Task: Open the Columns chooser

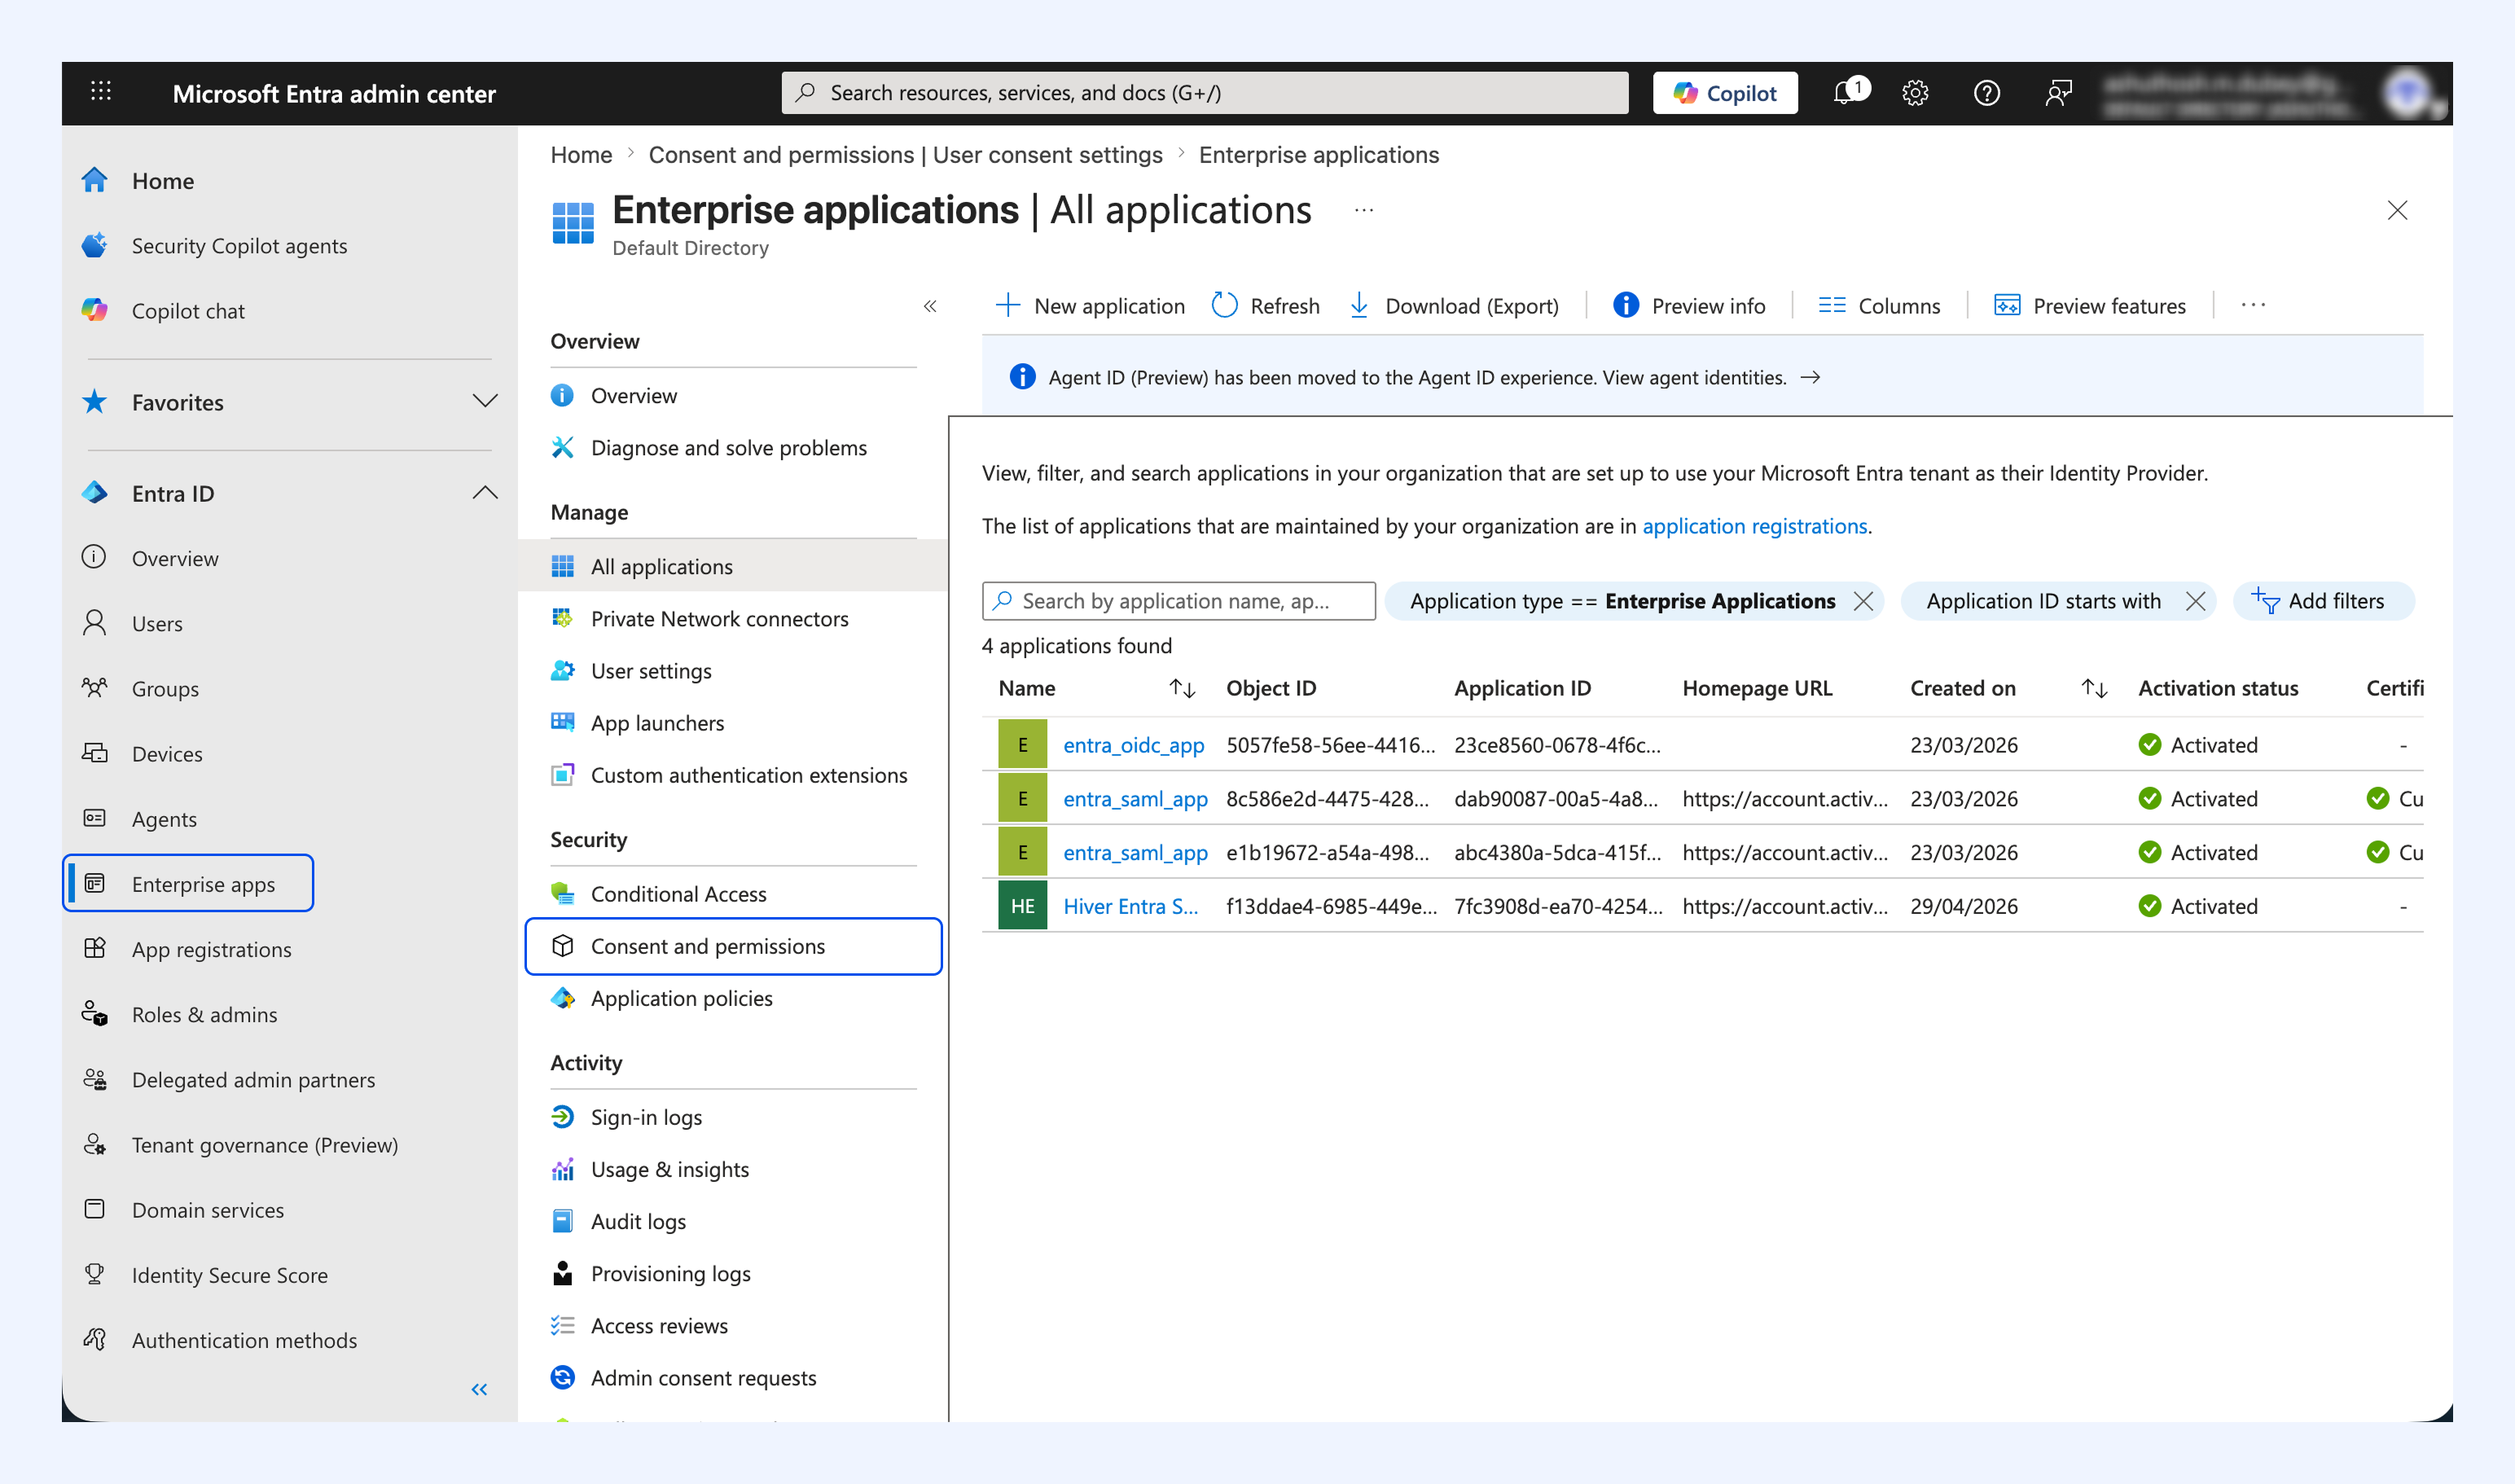Action: (1879, 305)
